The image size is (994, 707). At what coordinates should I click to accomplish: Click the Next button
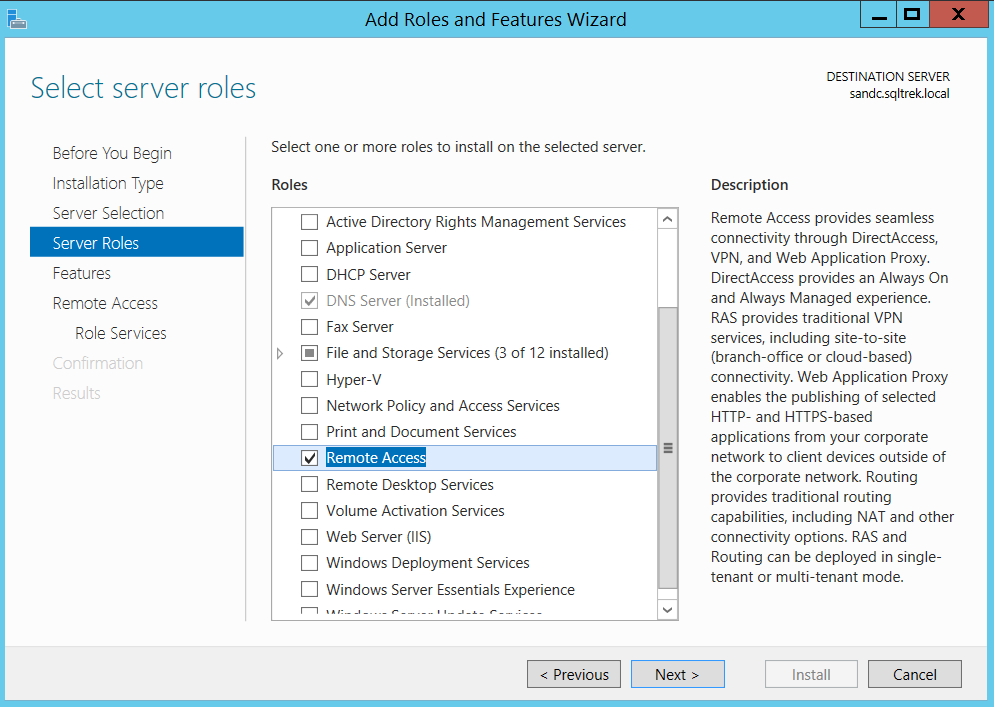[x=677, y=674]
